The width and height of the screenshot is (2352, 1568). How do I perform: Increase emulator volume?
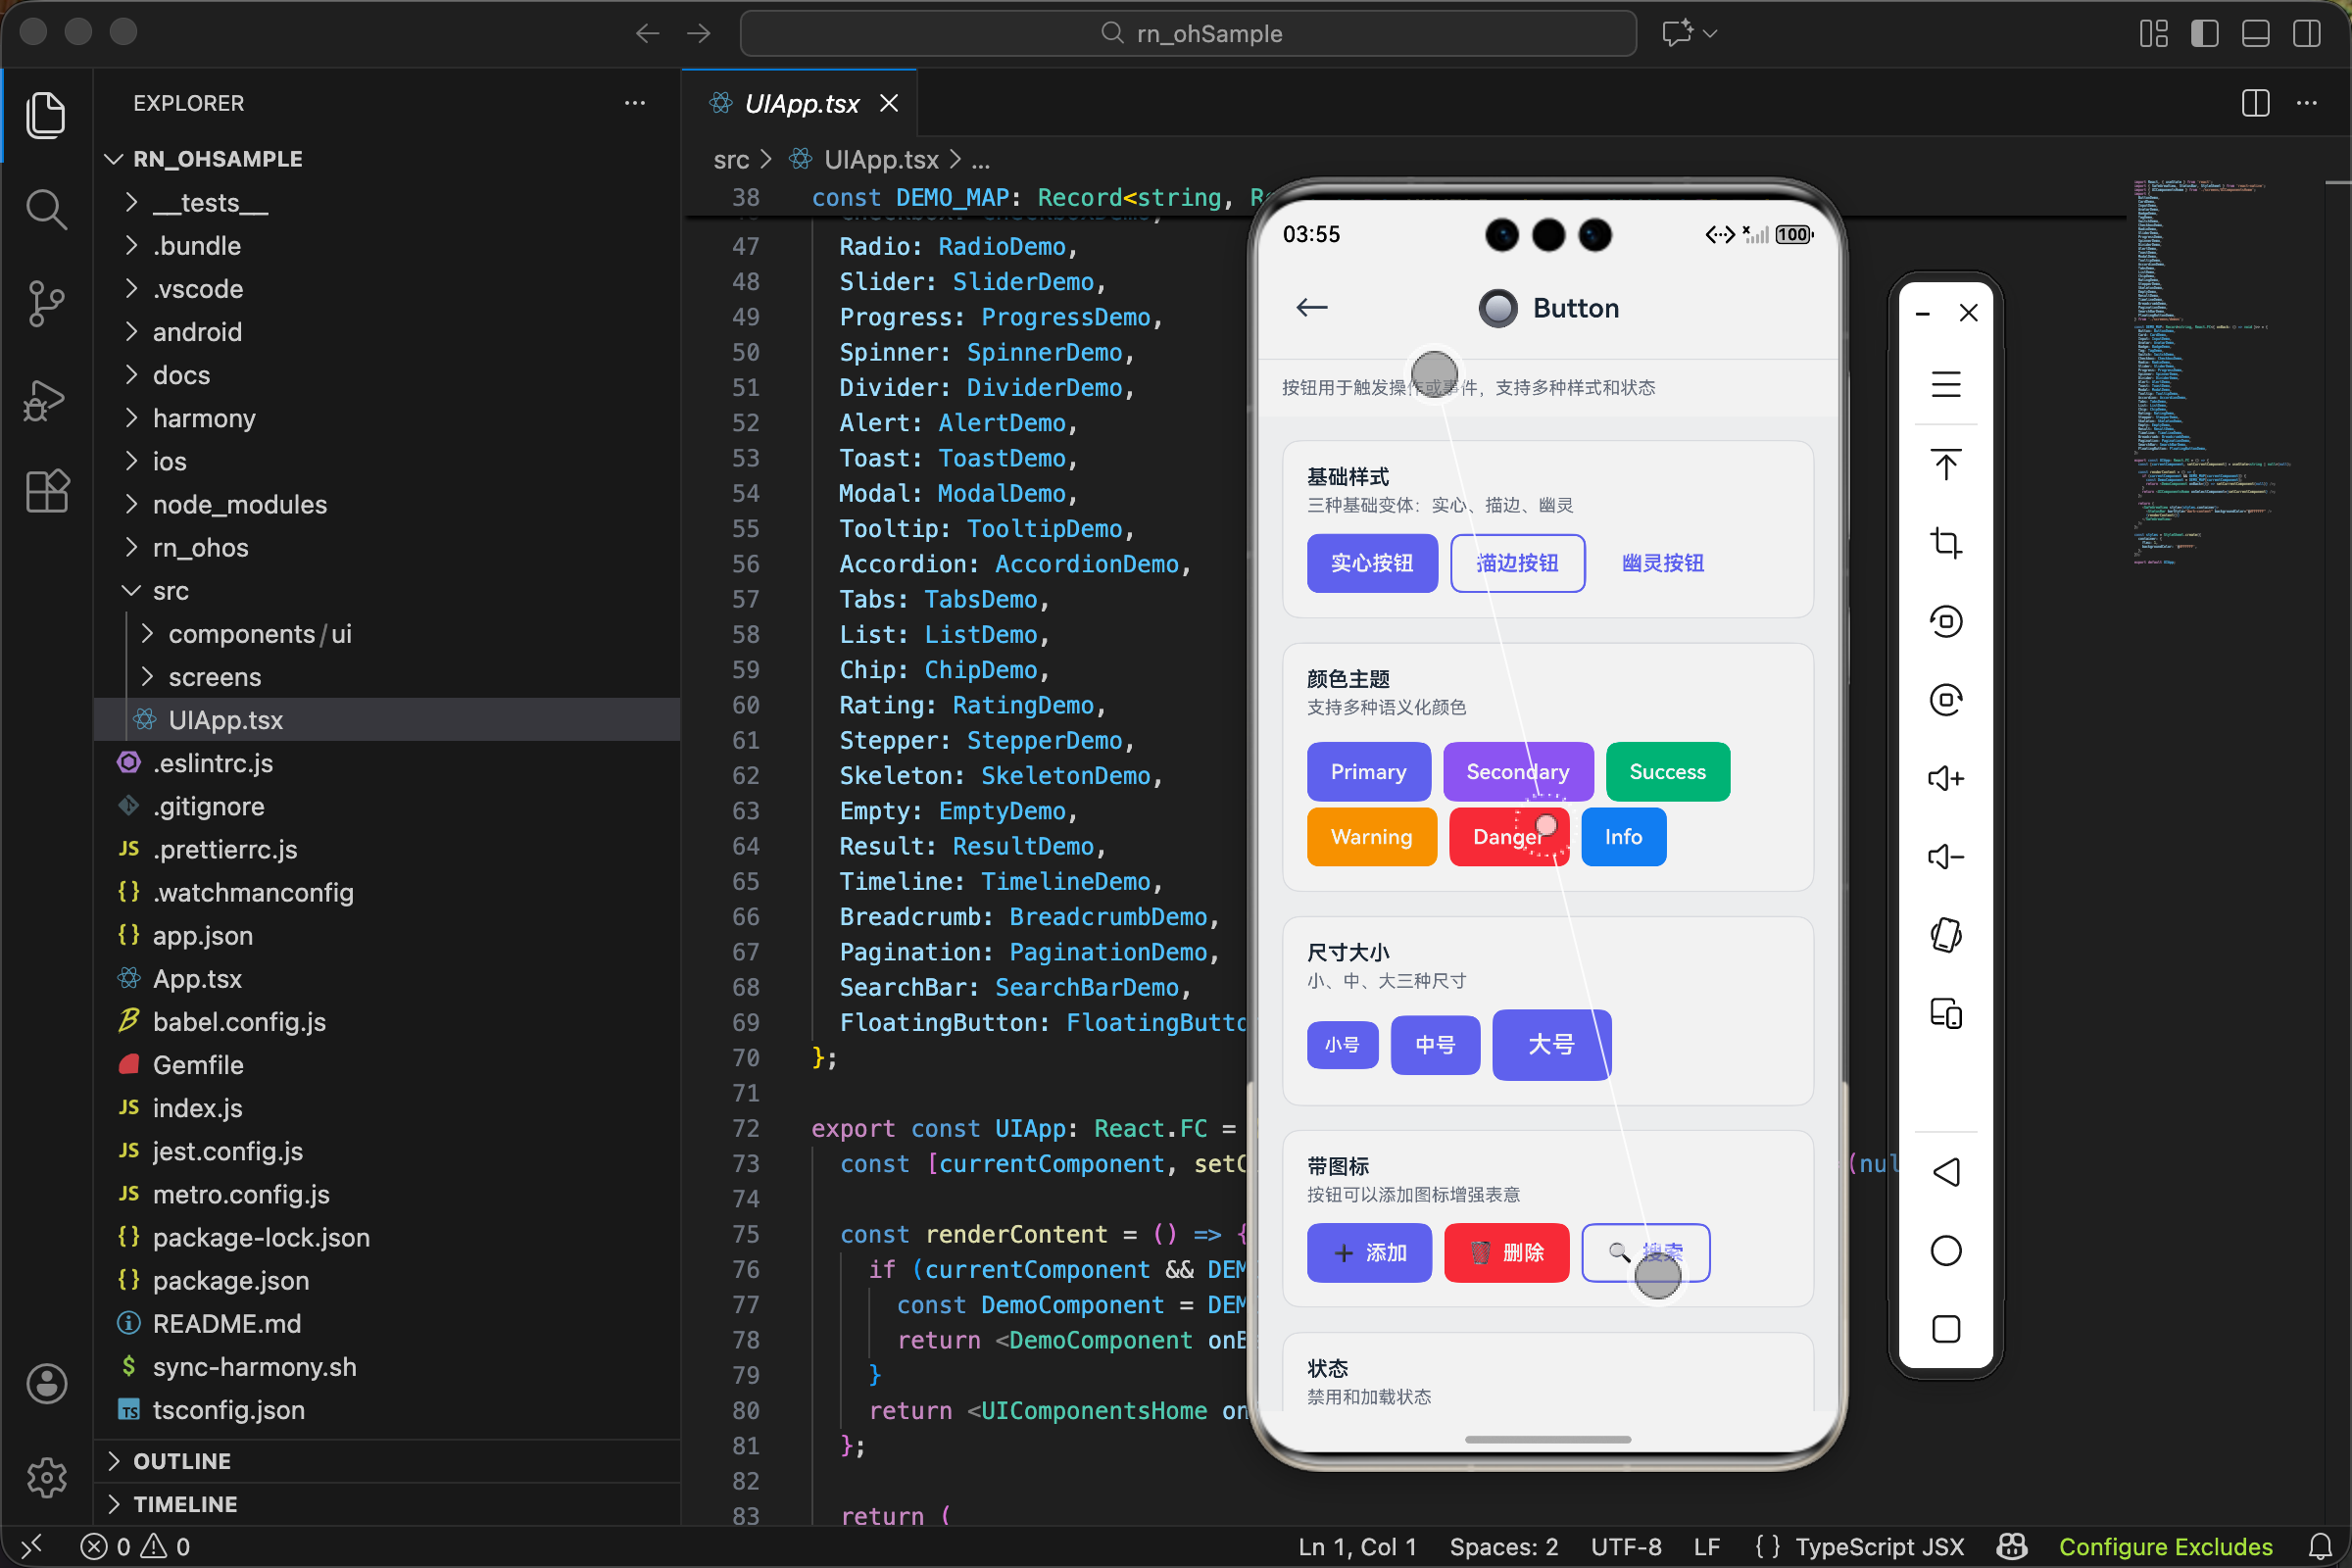click(x=1946, y=778)
